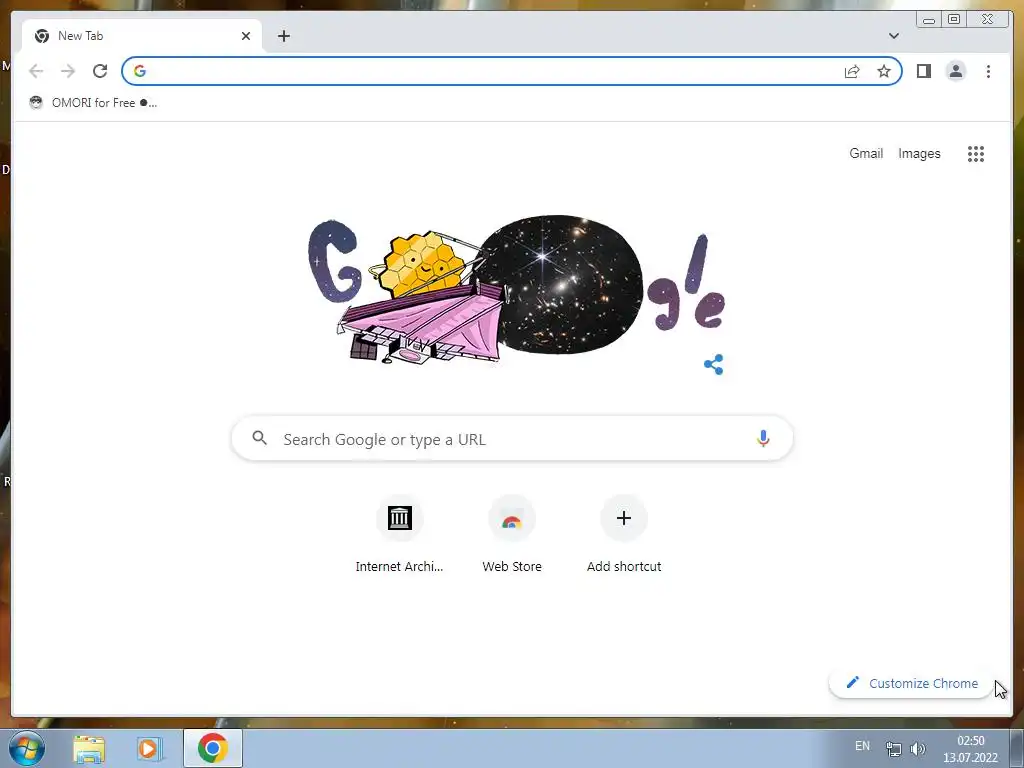Image resolution: width=1024 pixels, height=768 pixels.
Task: Open the Images link
Action: [919, 153]
